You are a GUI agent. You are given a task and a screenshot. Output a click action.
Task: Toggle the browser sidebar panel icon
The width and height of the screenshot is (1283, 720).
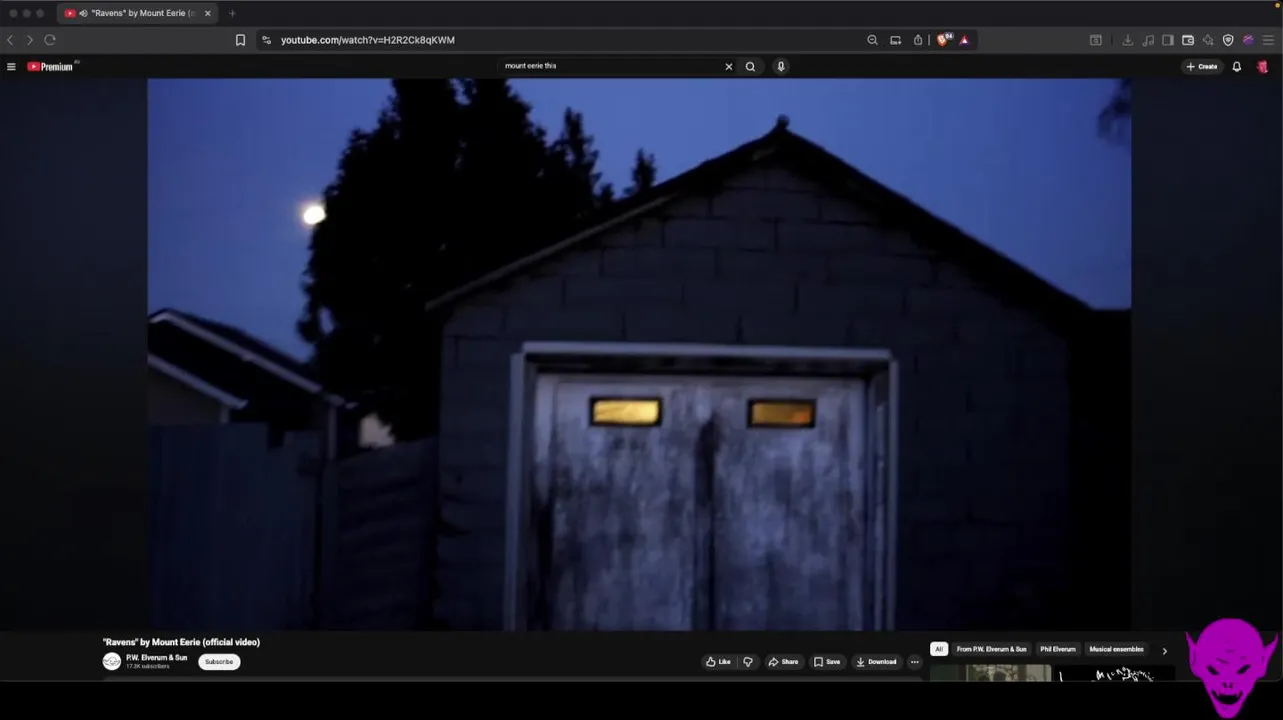coord(1168,40)
